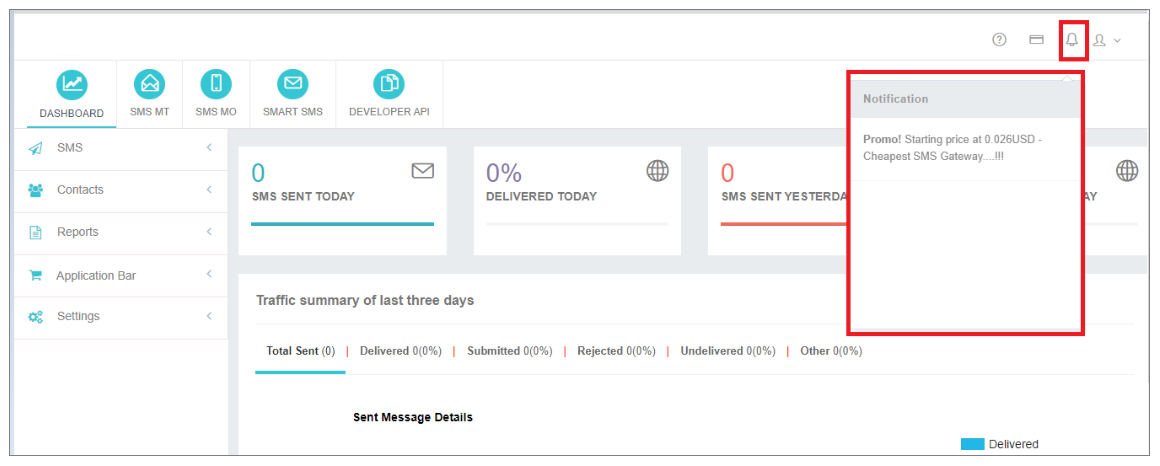Viewport: 1160px width, 466px height.
Task: Click the Sent Message Details heading
Action: (x=413, y=417)
